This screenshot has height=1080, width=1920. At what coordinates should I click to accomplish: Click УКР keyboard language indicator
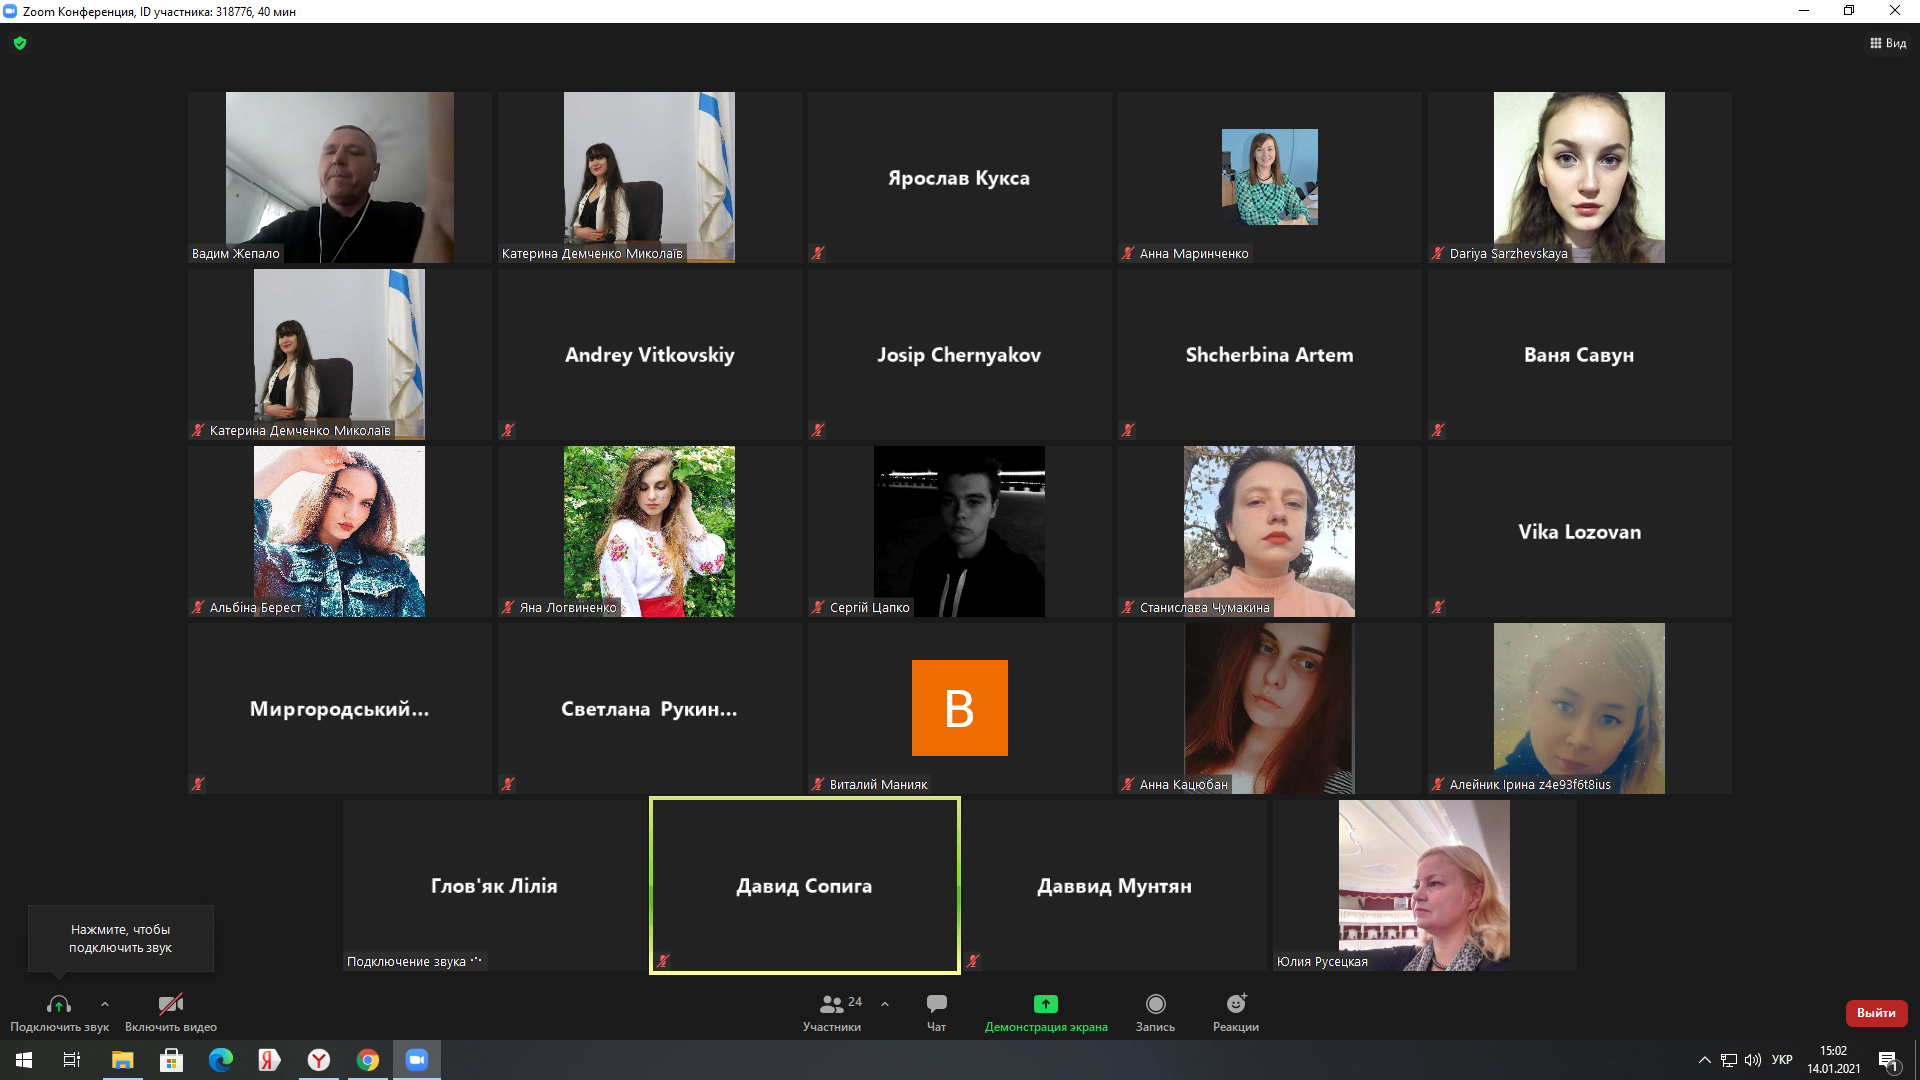coord(1782,1060)
